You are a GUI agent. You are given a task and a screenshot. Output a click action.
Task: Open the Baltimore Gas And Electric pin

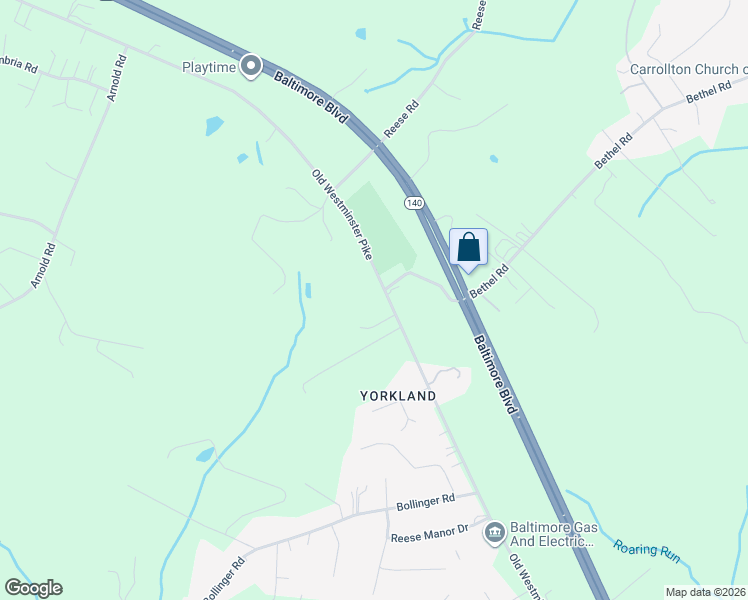[x=495, y=534]
